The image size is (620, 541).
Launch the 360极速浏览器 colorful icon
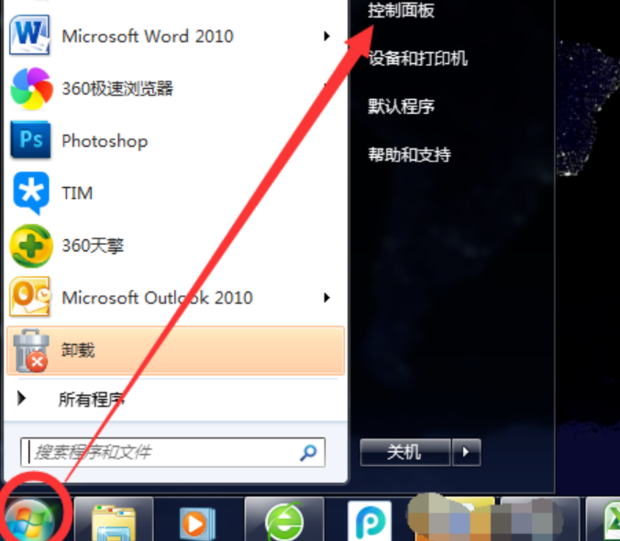[x=31, y=88]
